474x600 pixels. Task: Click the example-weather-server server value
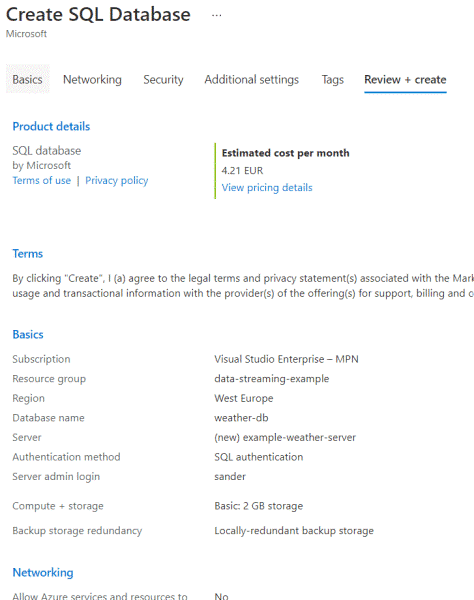pos(285,437)
